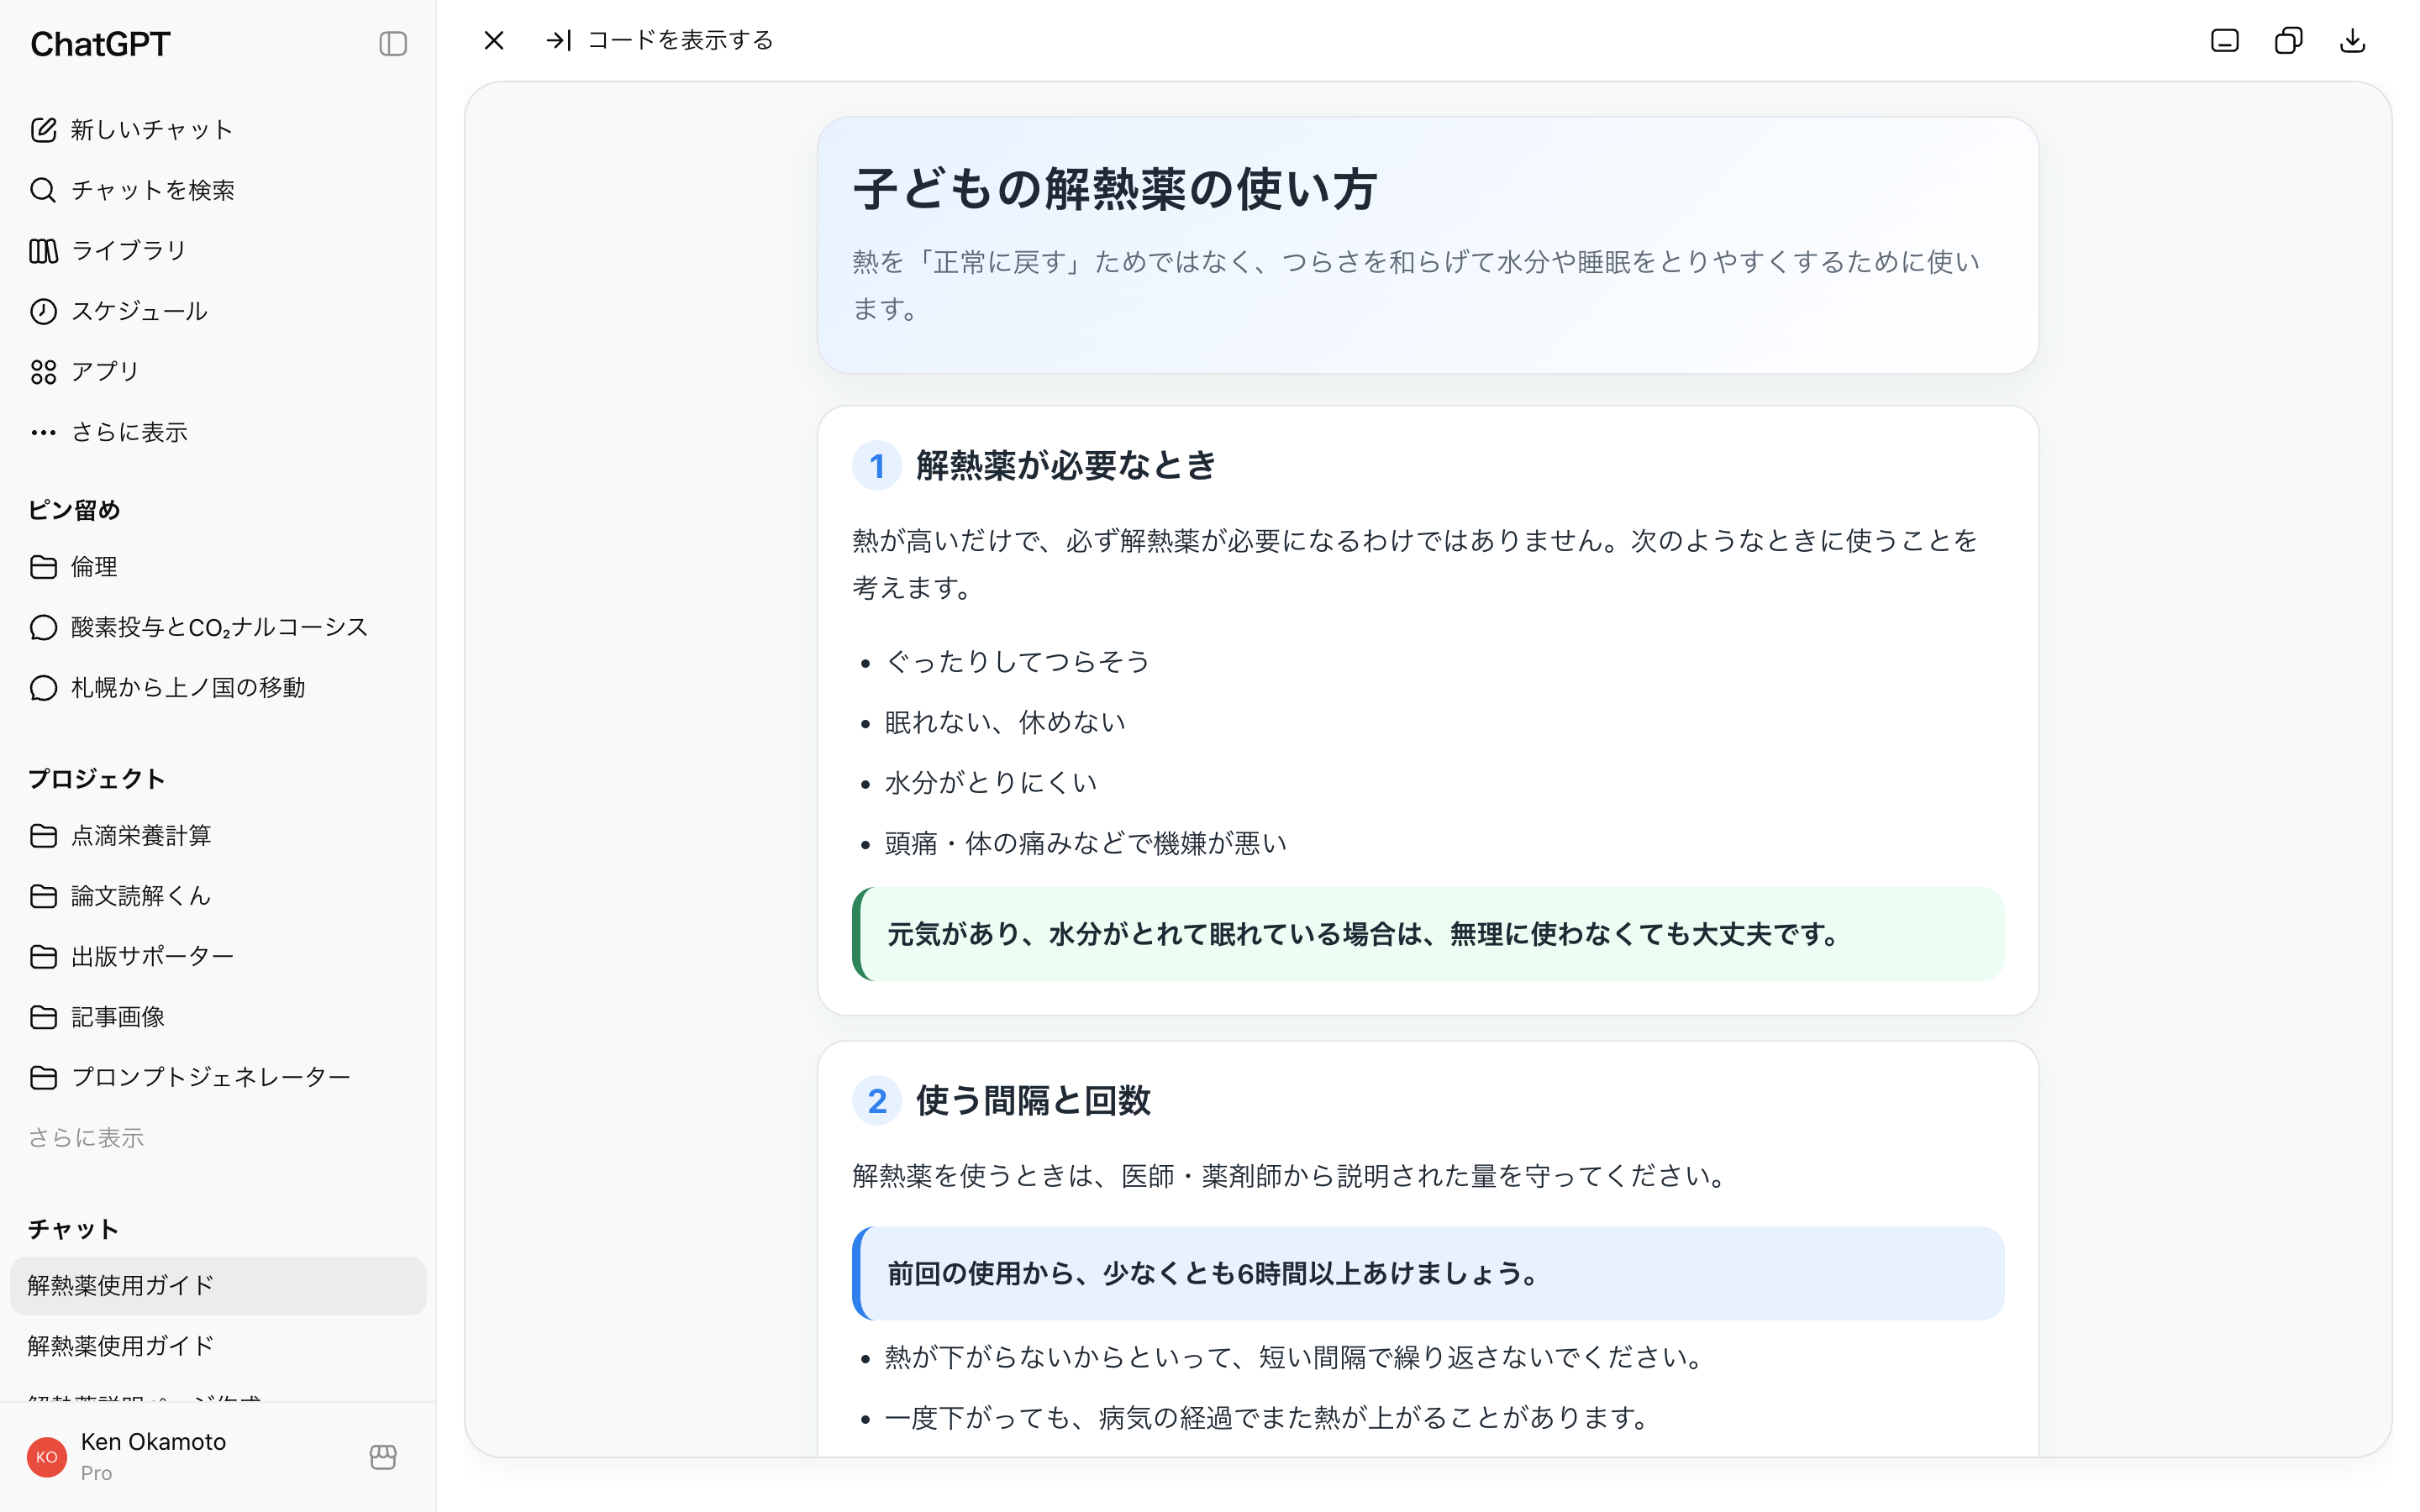
Task: Click bullet 頭痛・体の痛みなどで機嫌が悪い
Action: tap(1086, 843)
